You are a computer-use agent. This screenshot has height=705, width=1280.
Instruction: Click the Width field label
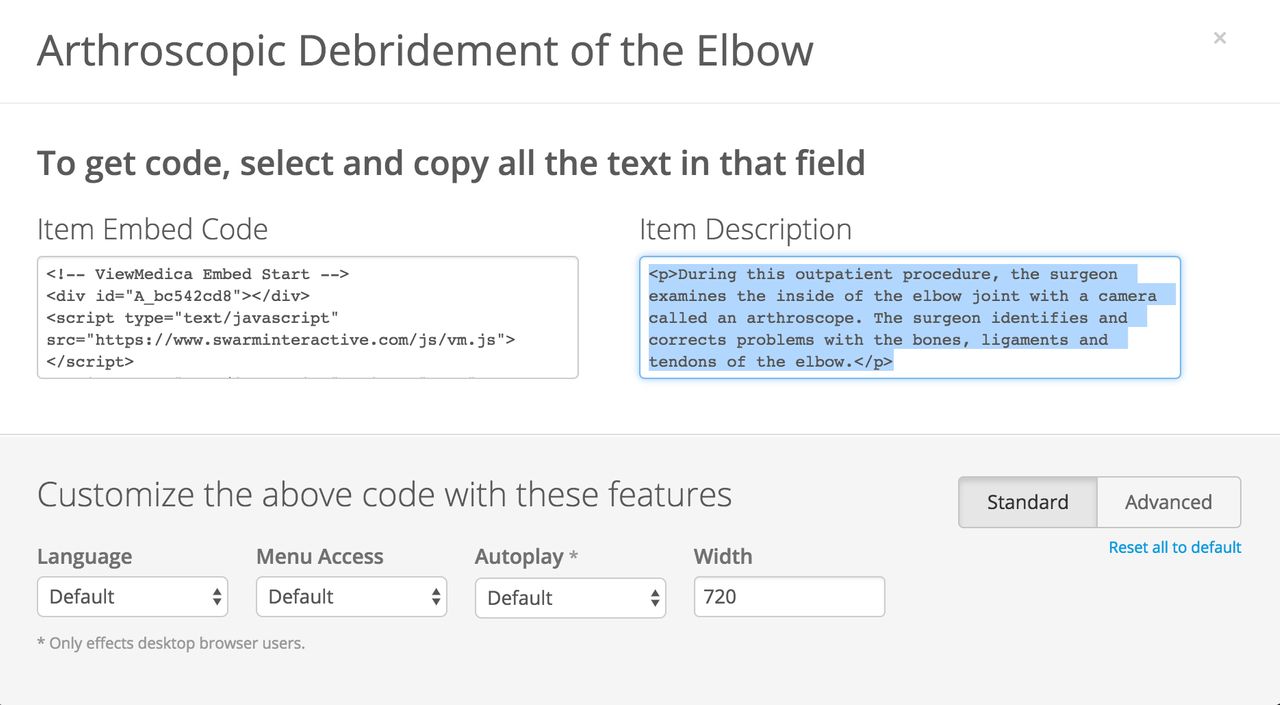click(x=722, y=556)
